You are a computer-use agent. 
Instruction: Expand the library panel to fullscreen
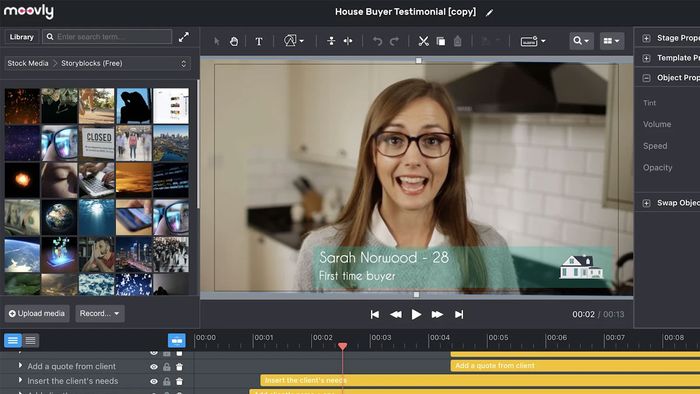click(x=183, y=37)
